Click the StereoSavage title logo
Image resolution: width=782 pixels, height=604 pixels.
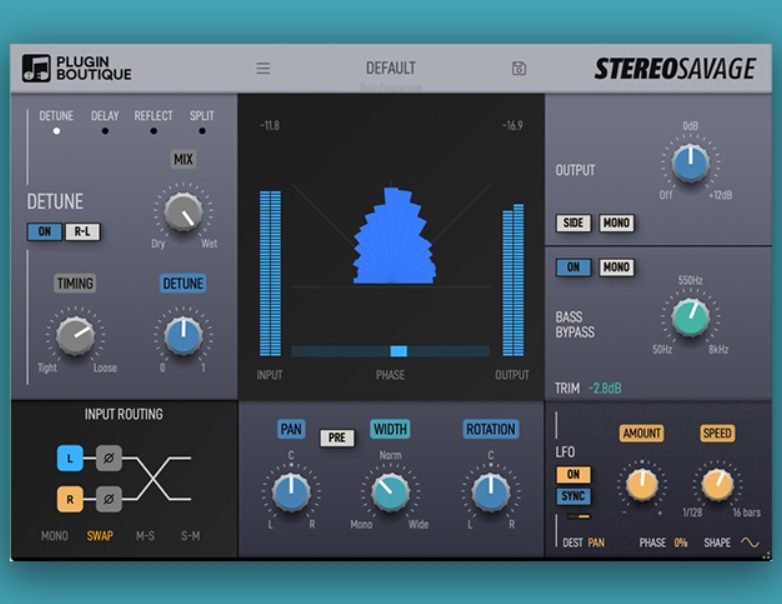point(675,69)
